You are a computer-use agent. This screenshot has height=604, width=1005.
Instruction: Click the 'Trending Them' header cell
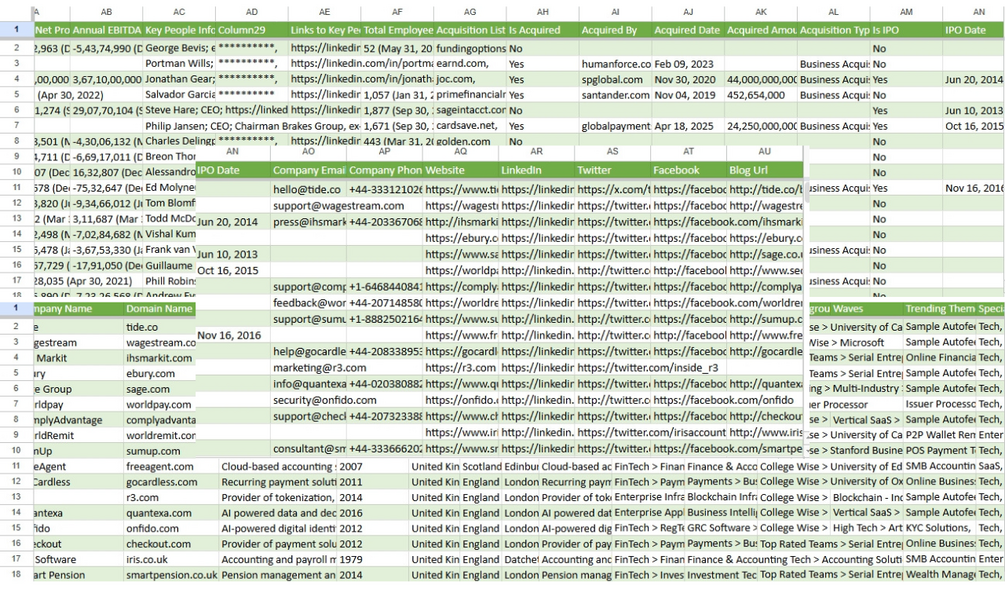pos(940,308)
